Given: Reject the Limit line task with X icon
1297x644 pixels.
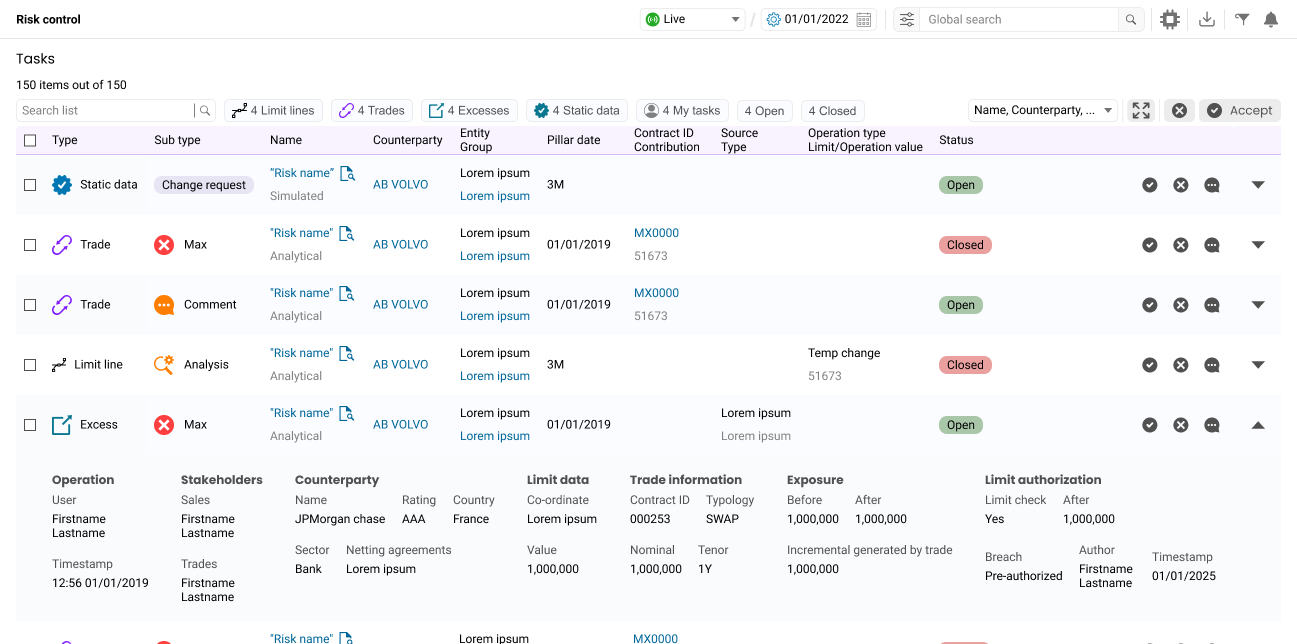Looking at the screenshot, I should [1181, 365].
